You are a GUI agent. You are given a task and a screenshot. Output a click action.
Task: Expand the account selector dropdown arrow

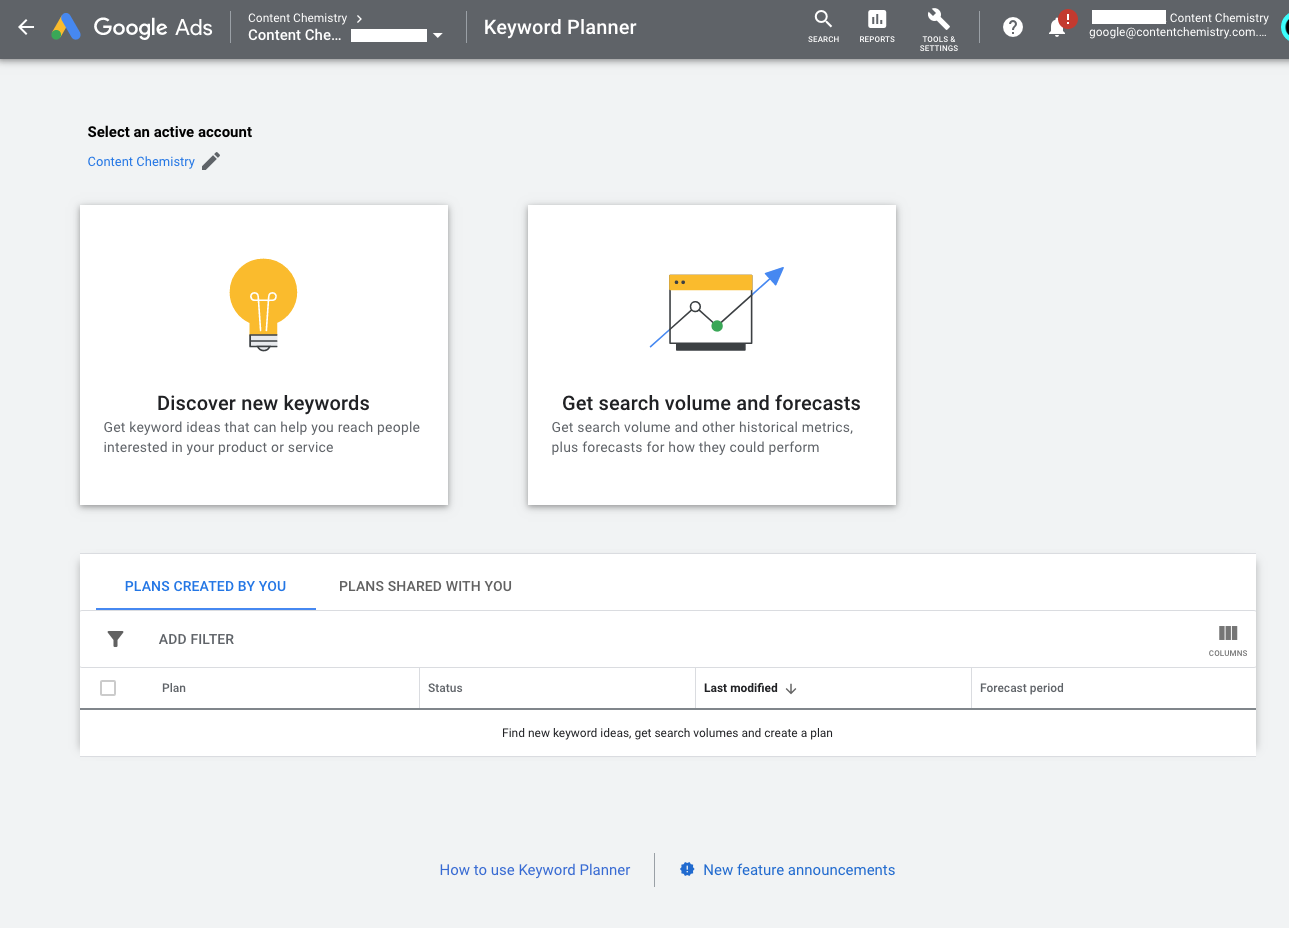pyautogui.click(x=437, y=36)
